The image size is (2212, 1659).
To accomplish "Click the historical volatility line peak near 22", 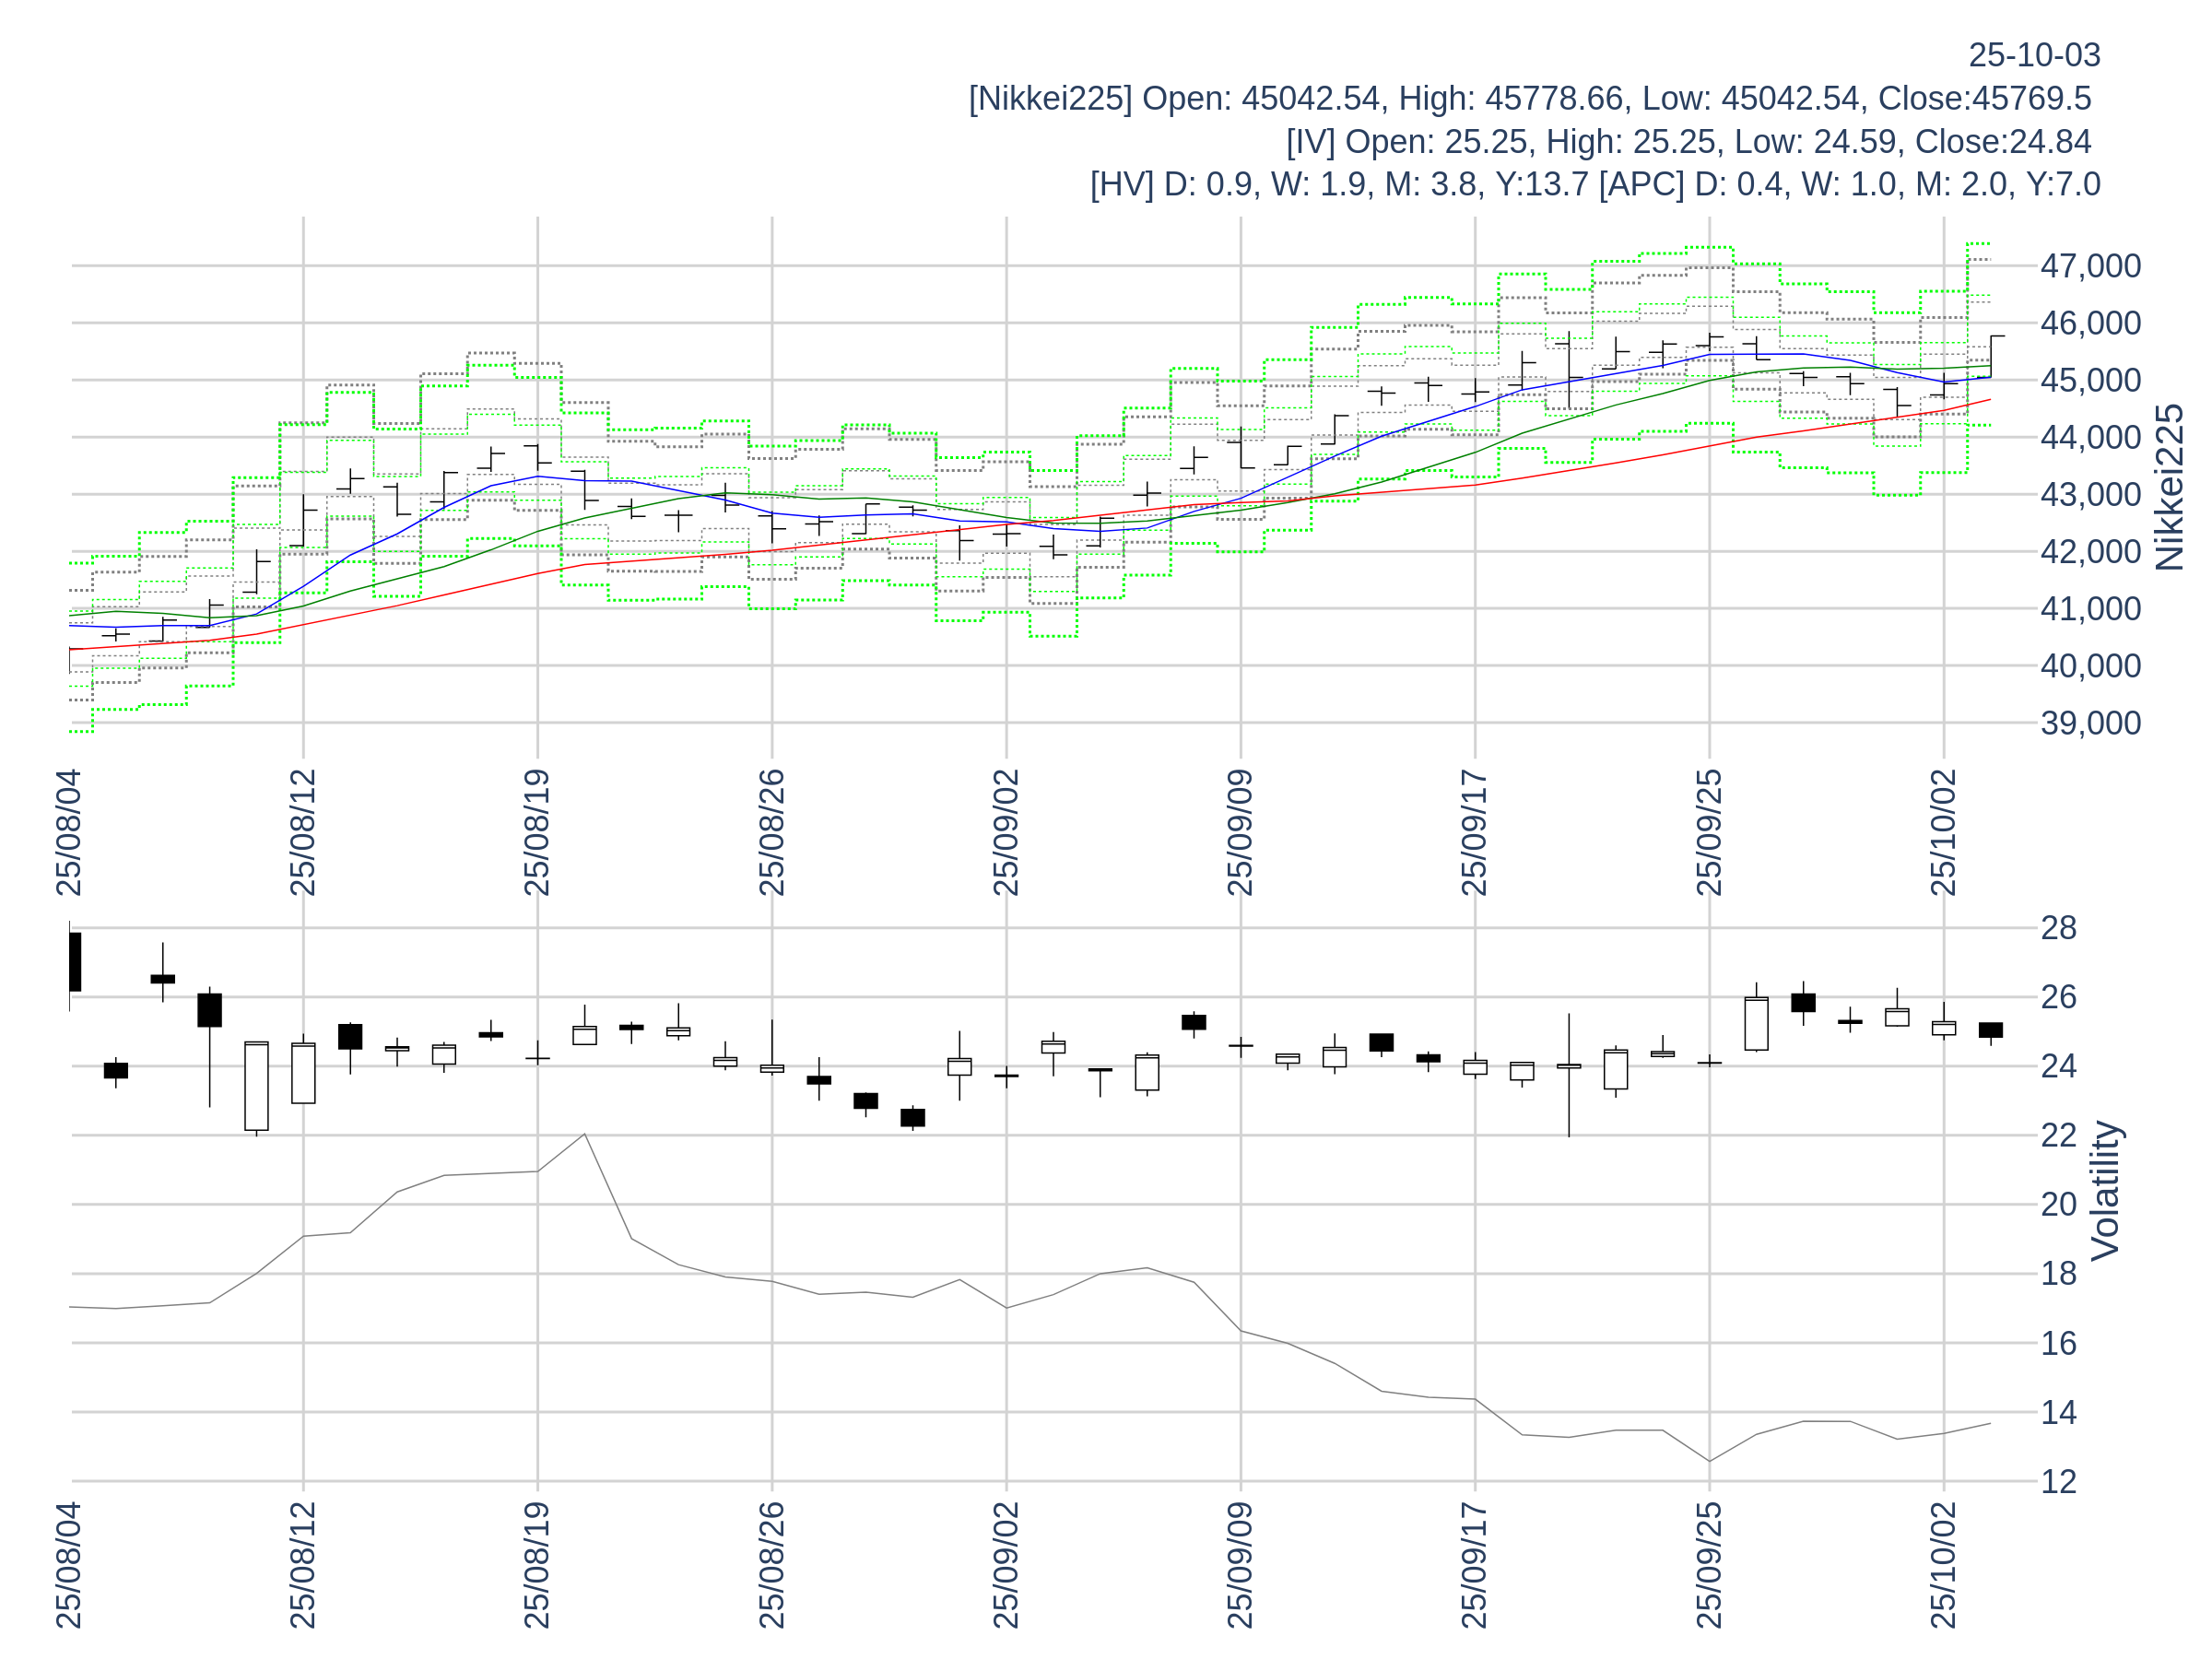I will (x=584, y=1134).
